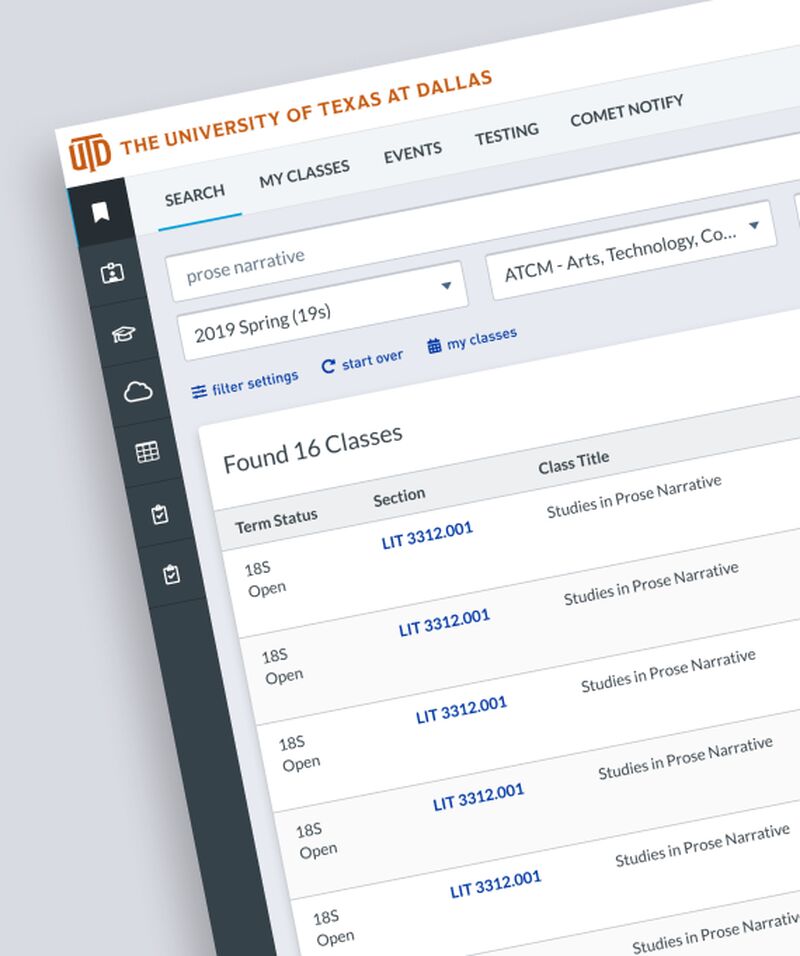Click the start over refresh icon

point(328,365)
